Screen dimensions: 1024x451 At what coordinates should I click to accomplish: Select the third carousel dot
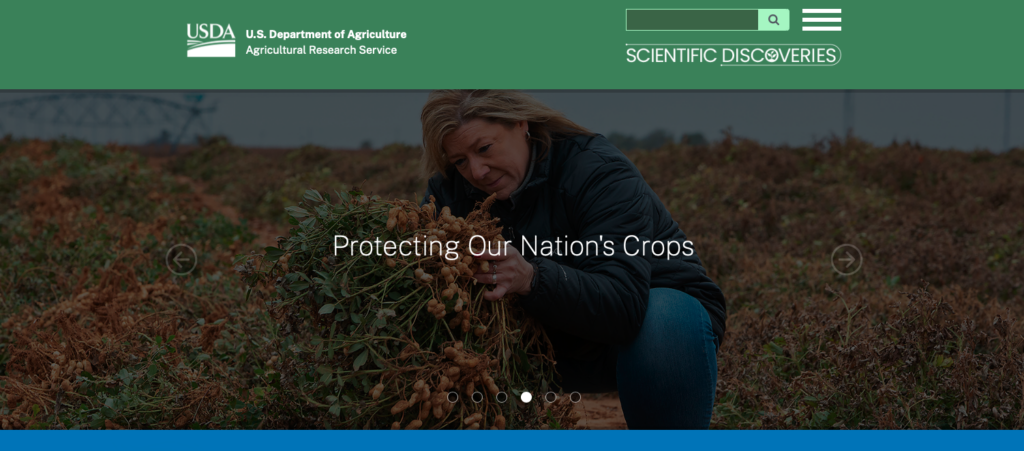(x=502, y=397)
